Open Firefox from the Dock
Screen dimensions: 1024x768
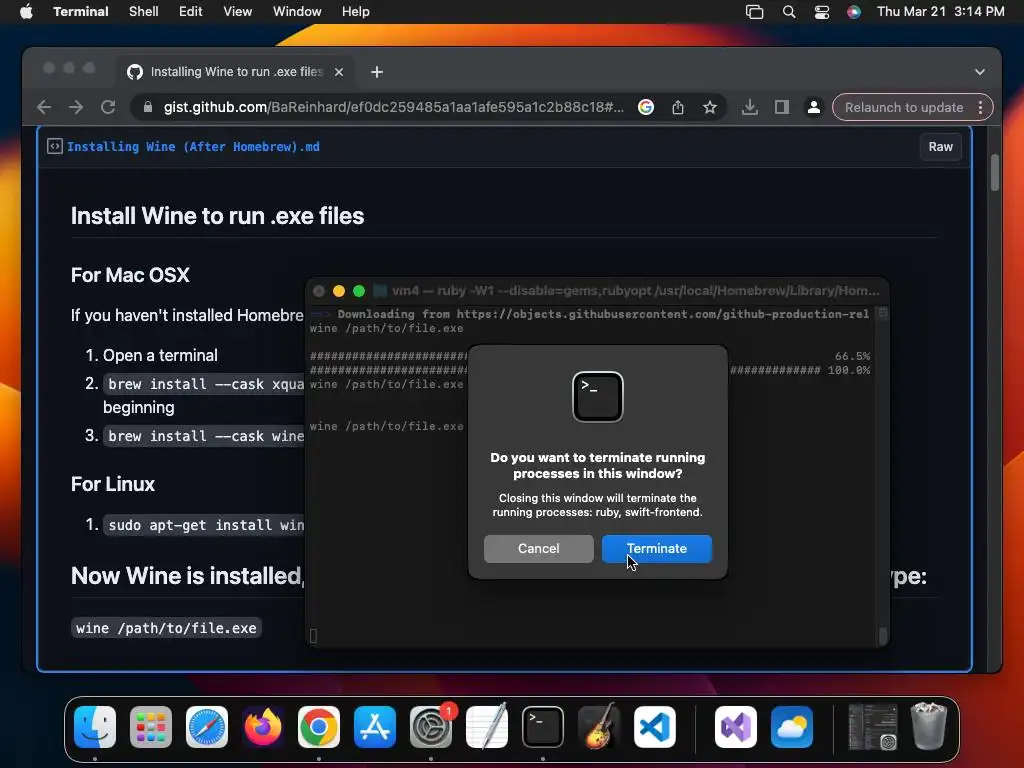pos(263,727)
